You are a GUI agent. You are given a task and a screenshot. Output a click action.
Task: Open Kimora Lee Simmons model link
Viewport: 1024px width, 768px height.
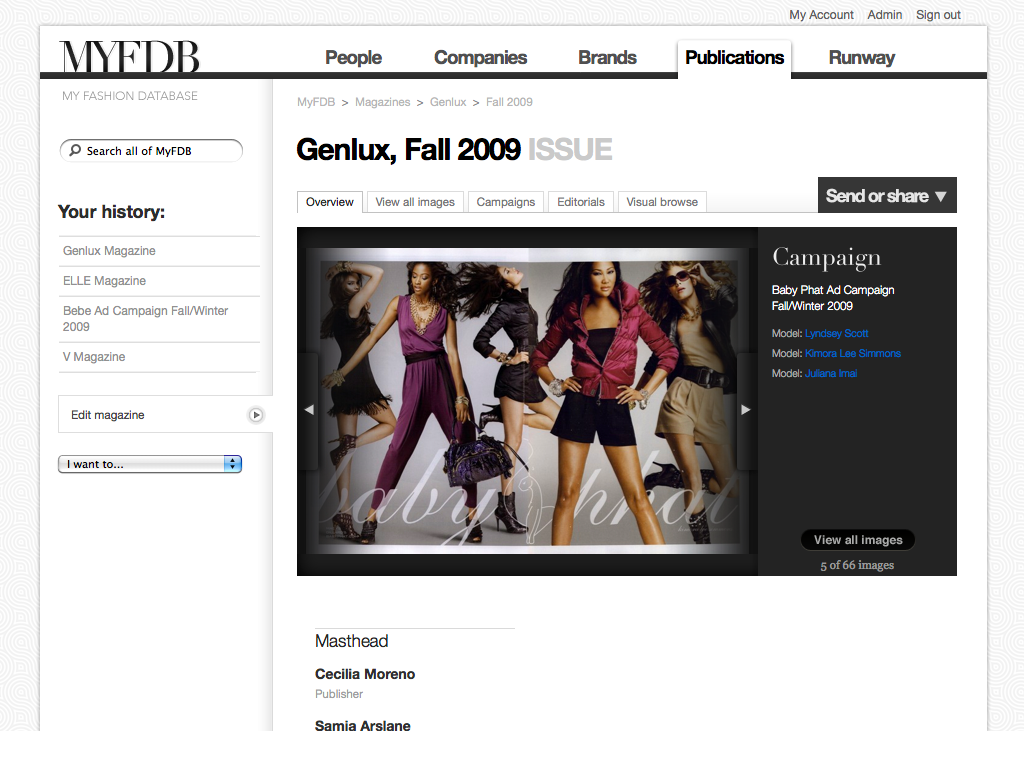(x=852, y=354)
